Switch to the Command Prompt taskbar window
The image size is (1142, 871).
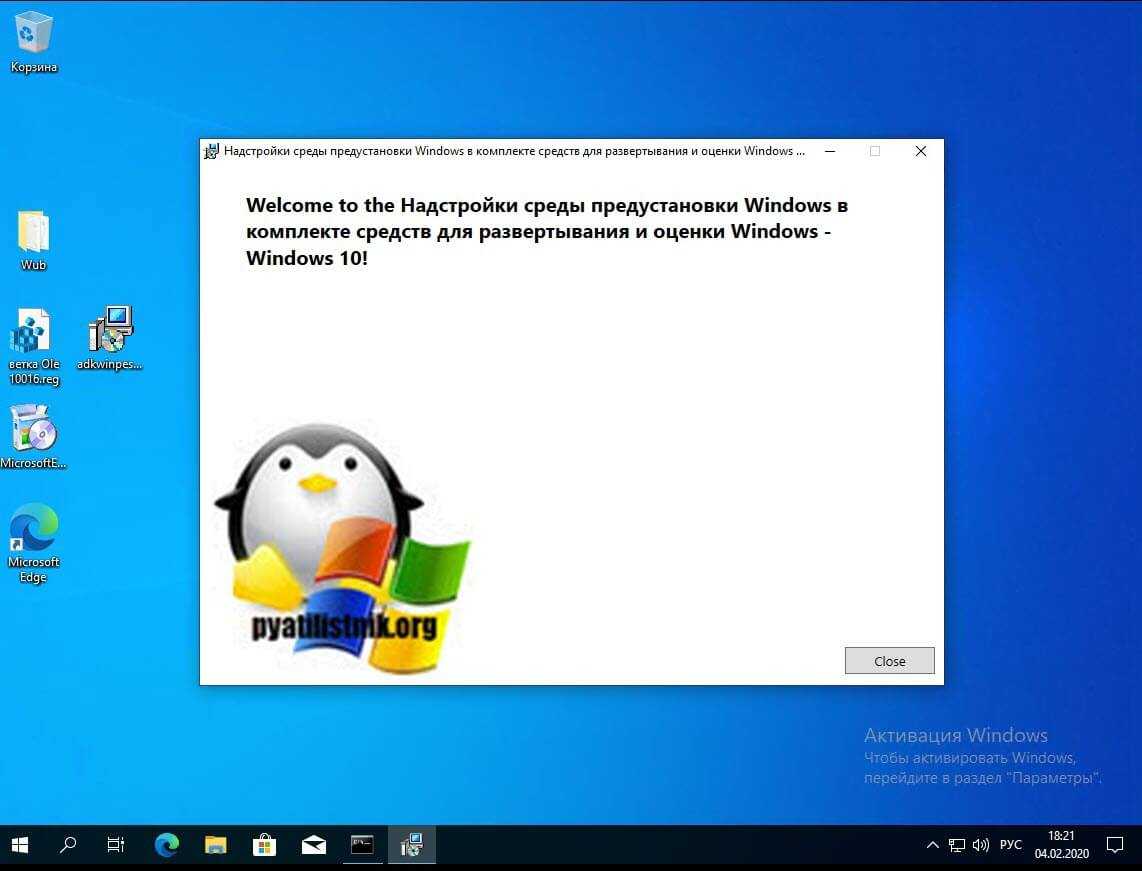pos(362,846)
